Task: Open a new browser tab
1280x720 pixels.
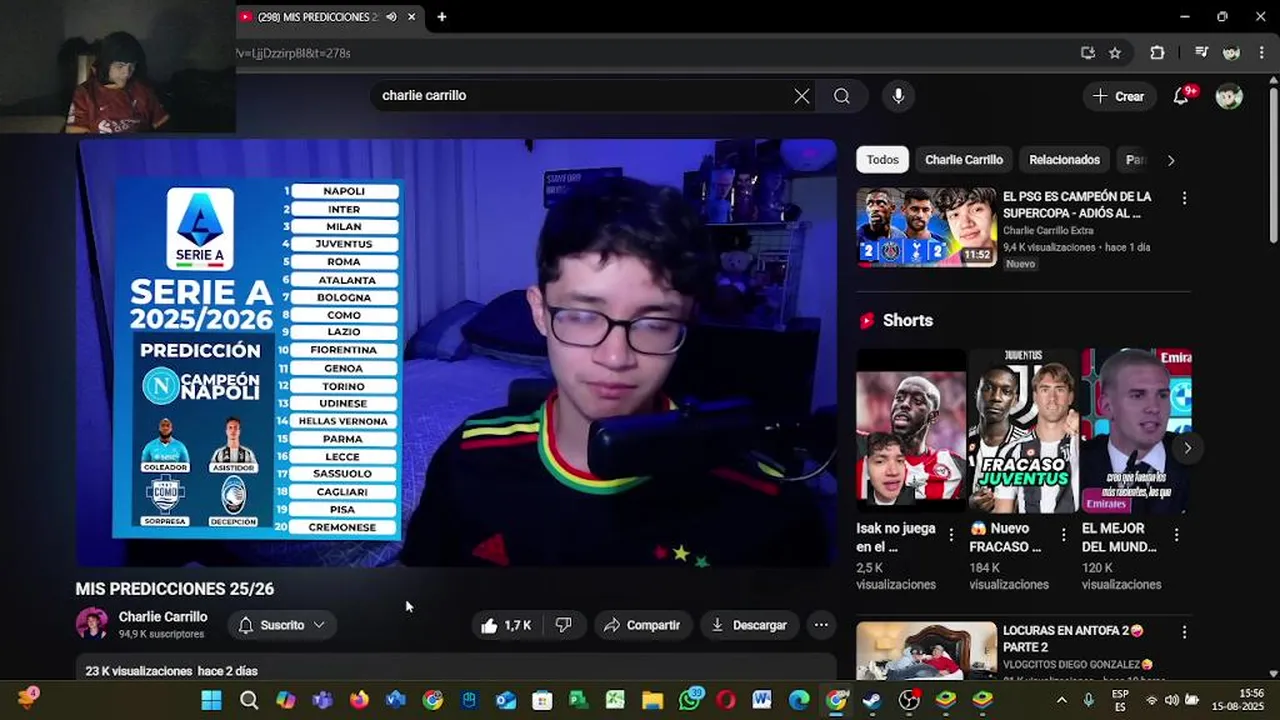Action: [442, 17]
